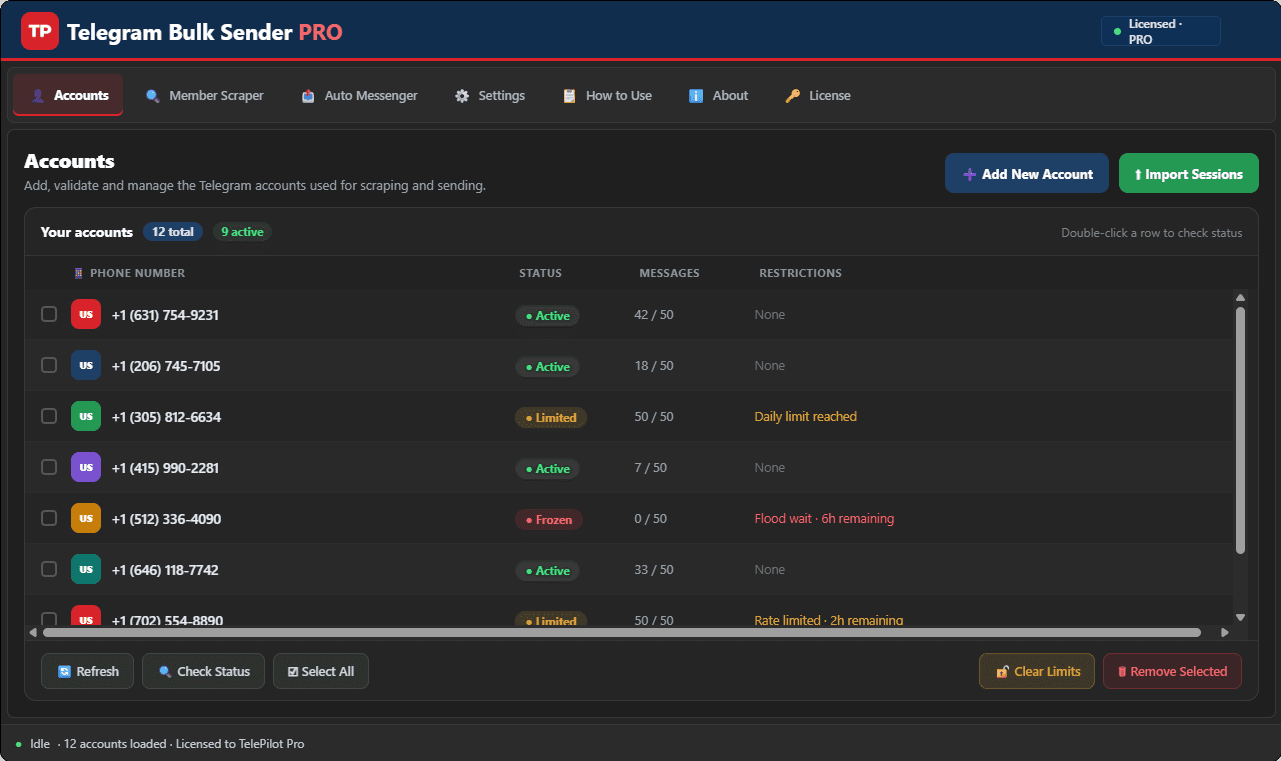This screenshot has height=761, width=1281.
Task: Click phone number +1 (415) 990-2281
Action: pyautogui.click(x=165, y=468)
